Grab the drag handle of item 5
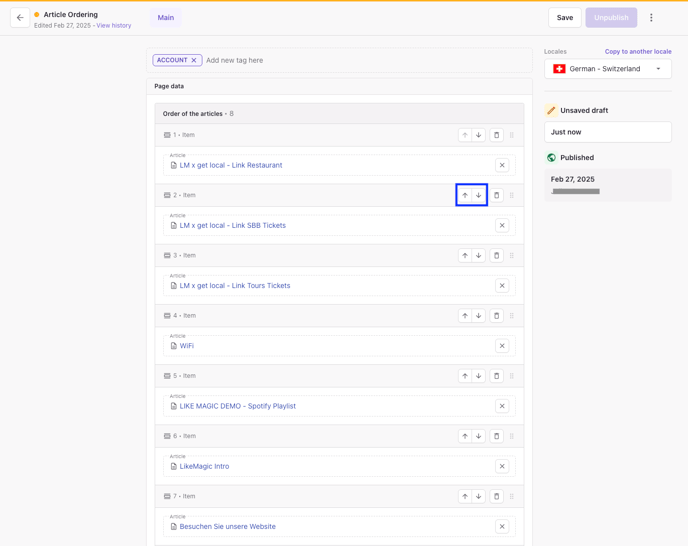The width and height of the screenshot is (688, 546). point(512,376)
